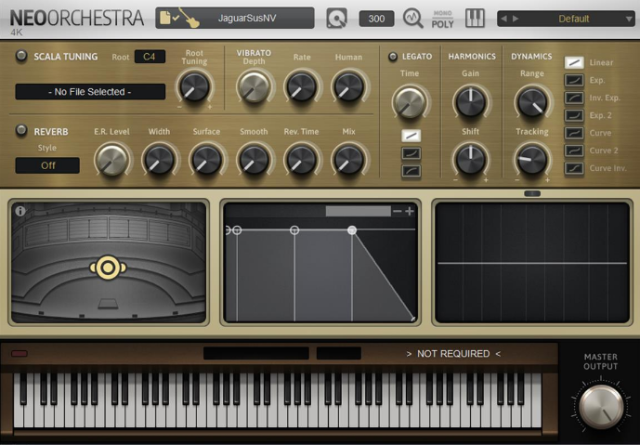Click the envelope end point handle
Image resolution: width=640 pixels, height=445 pixels.
tap(413, 319)
